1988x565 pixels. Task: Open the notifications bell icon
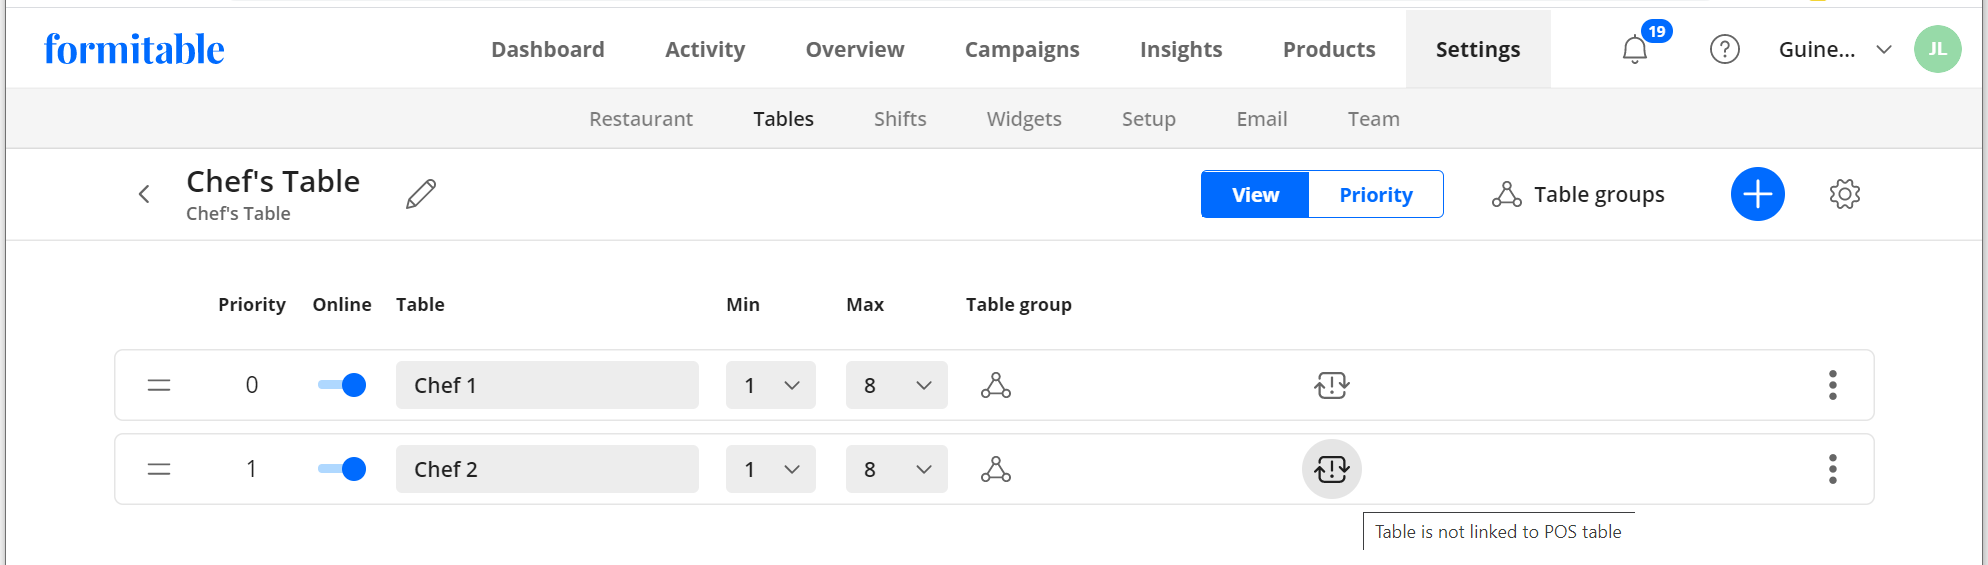[1634, 49]
